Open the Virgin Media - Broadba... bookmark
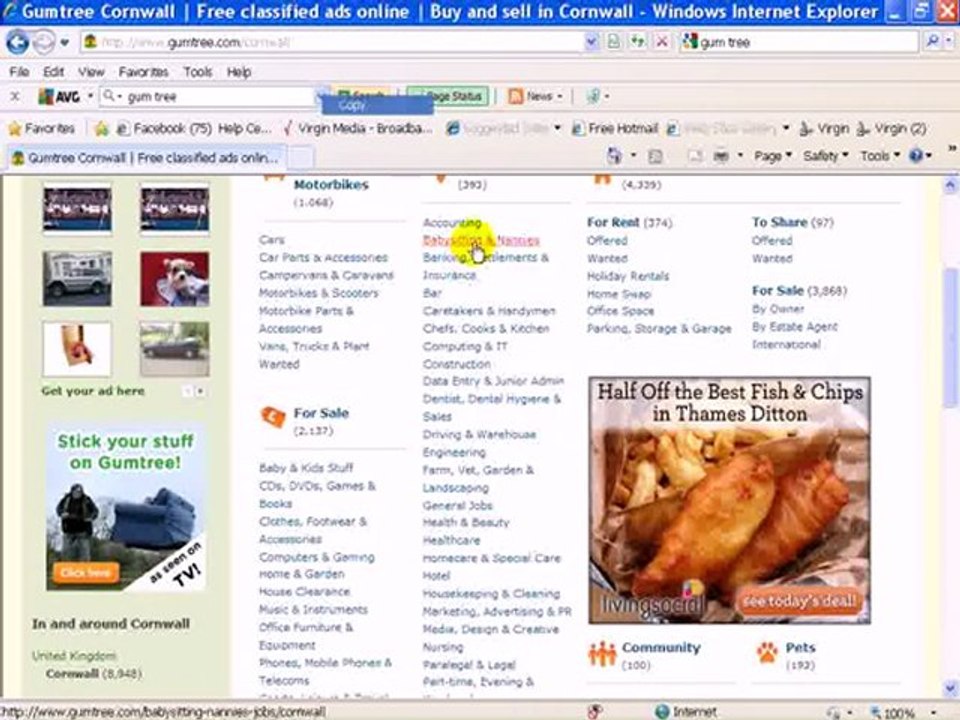This screenshot has height=720, width=960. tap(358, 129)
